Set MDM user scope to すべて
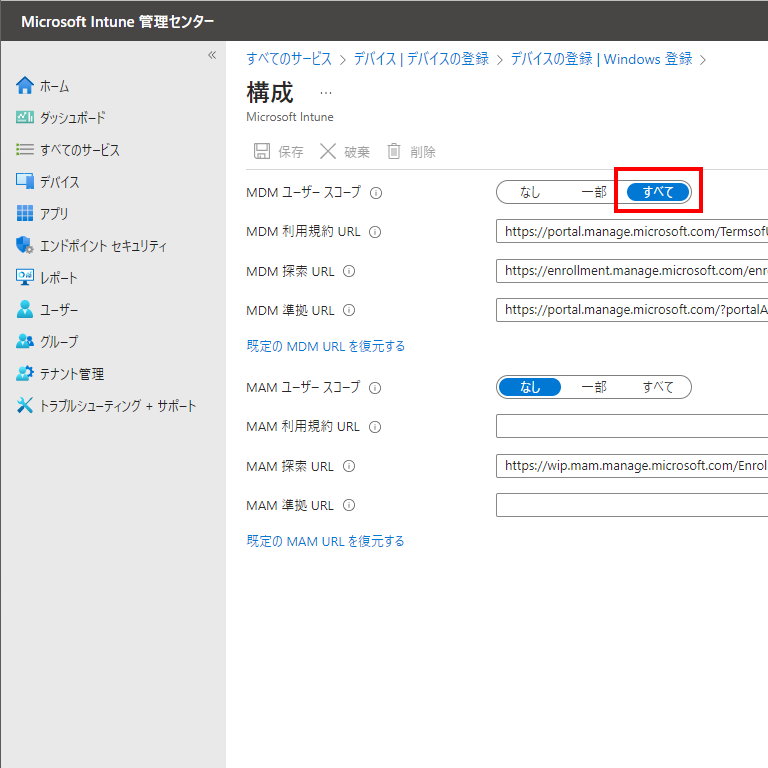This screenshot has height=768, width=768. (658, 192)
